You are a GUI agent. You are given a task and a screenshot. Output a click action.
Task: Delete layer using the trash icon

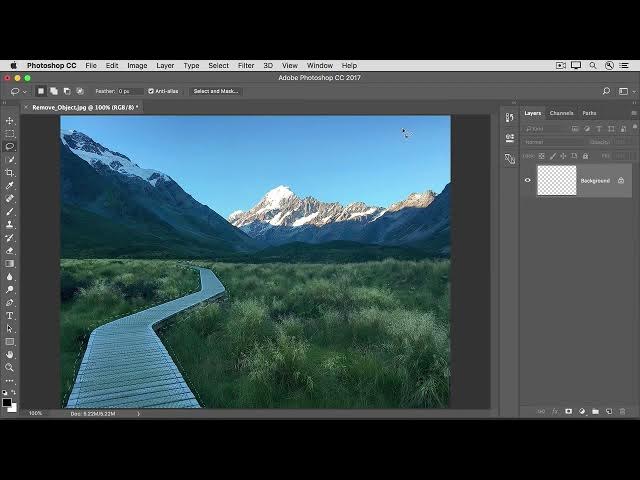coord(622,411)
